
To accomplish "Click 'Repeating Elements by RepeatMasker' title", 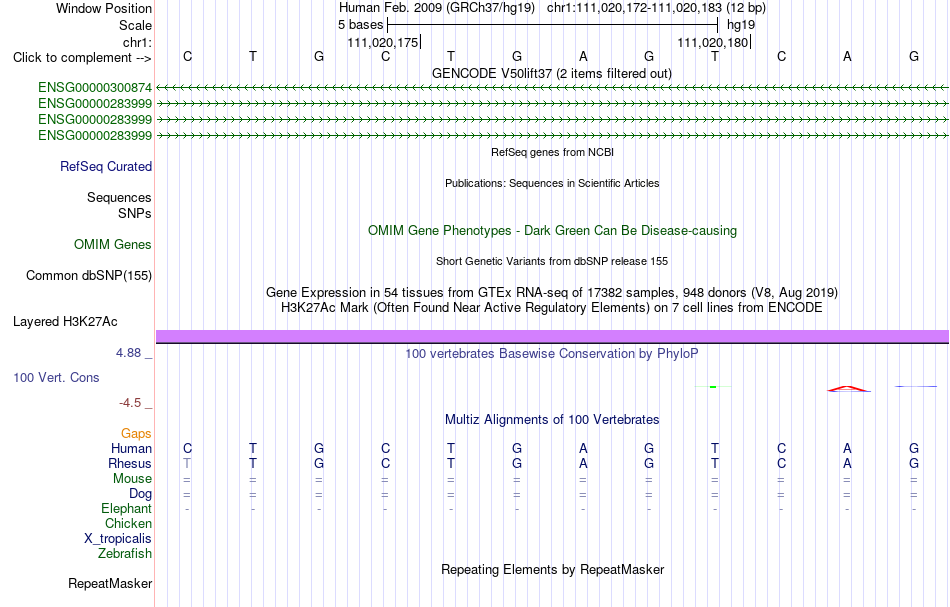I will [x=552, y=570].
